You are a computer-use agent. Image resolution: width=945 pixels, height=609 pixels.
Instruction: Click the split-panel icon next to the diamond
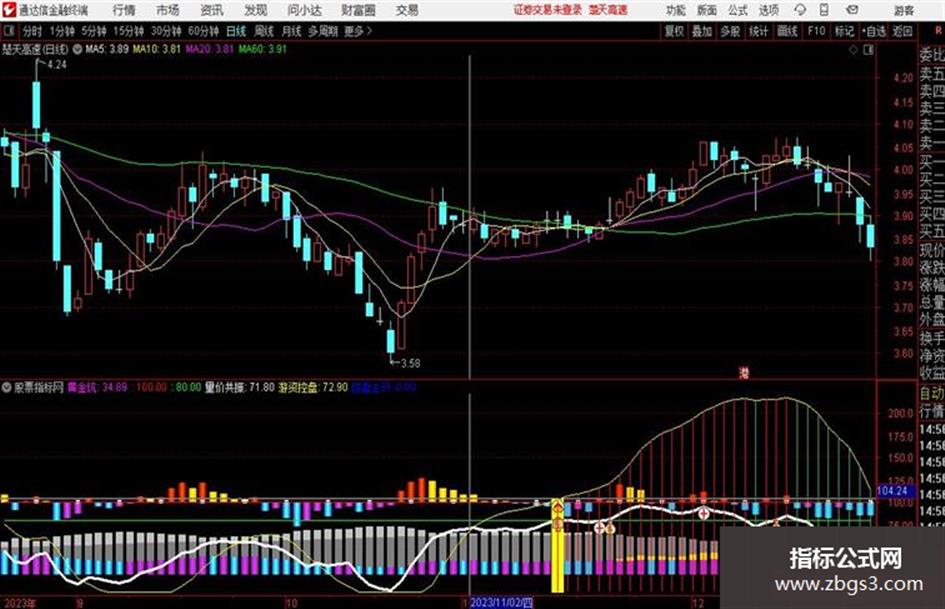pyautogui.click(x=868, y=50)
